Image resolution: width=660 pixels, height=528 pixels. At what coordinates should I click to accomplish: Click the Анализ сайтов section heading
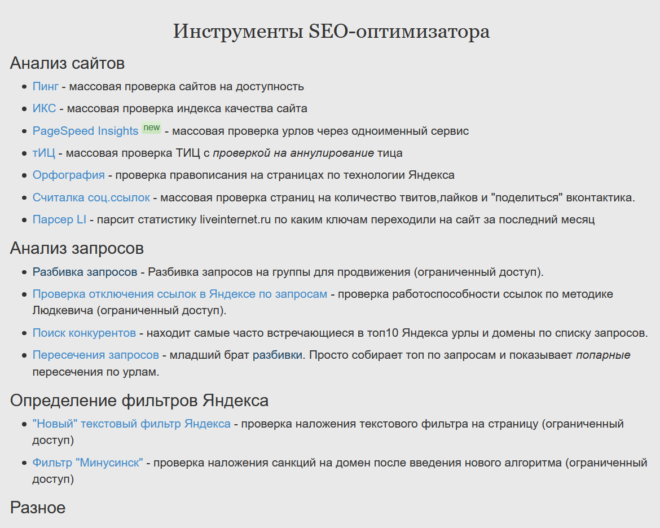click(68, 63)
